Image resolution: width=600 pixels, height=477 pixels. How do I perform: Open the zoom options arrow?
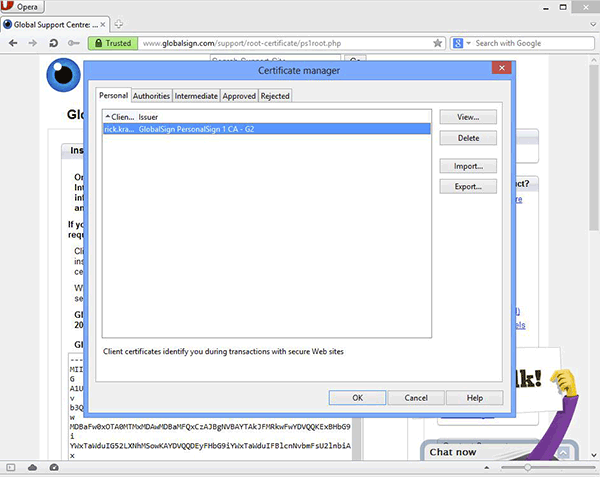coord(487,467)
